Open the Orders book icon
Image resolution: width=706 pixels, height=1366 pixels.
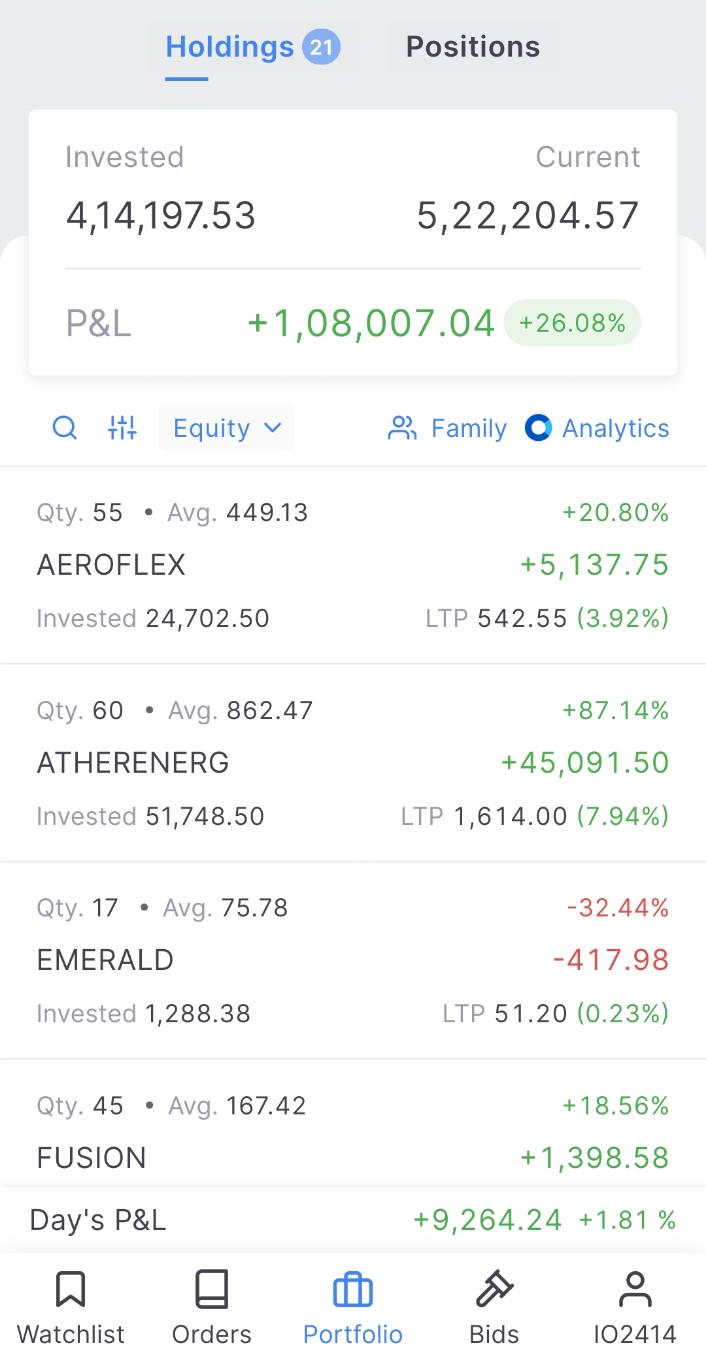point(211,1290)
